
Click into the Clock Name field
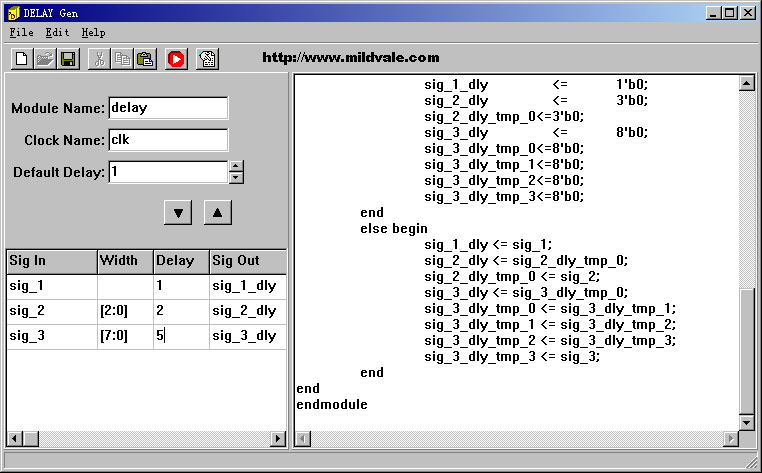coord(167,140)
